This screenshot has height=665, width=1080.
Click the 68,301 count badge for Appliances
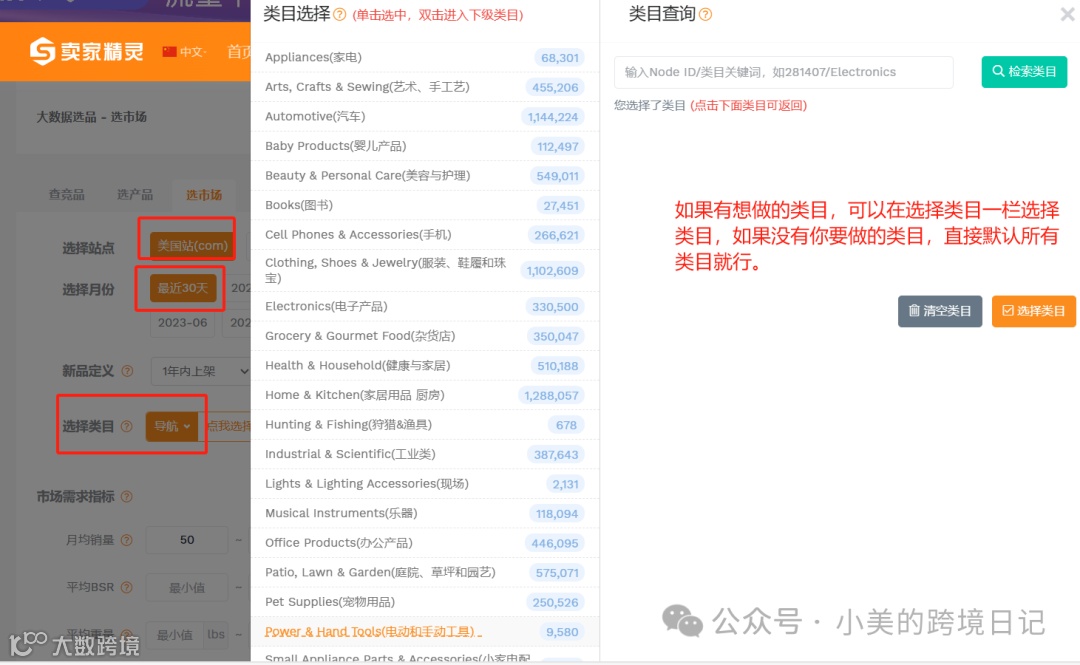coord(559,58)
